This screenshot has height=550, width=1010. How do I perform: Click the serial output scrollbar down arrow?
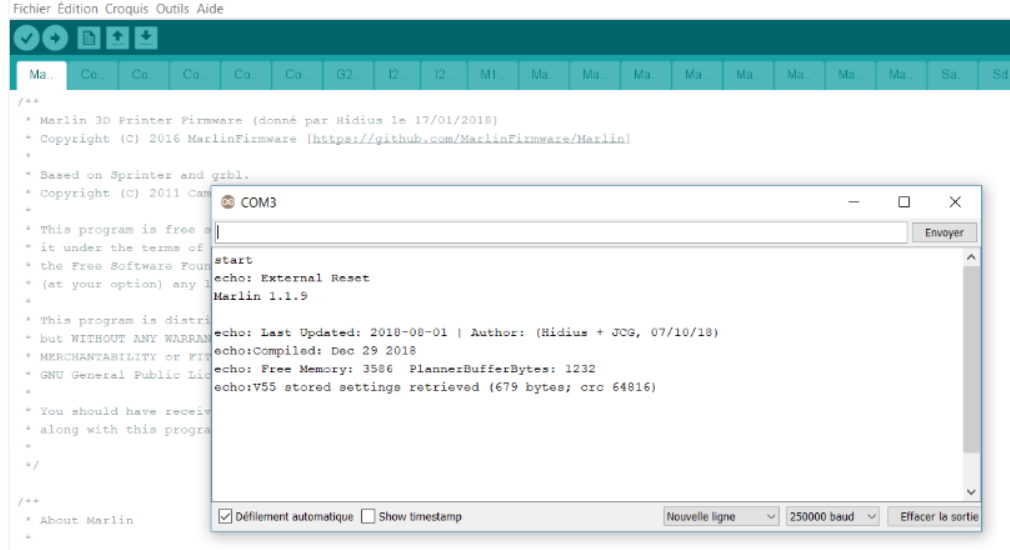coord(971,492)
